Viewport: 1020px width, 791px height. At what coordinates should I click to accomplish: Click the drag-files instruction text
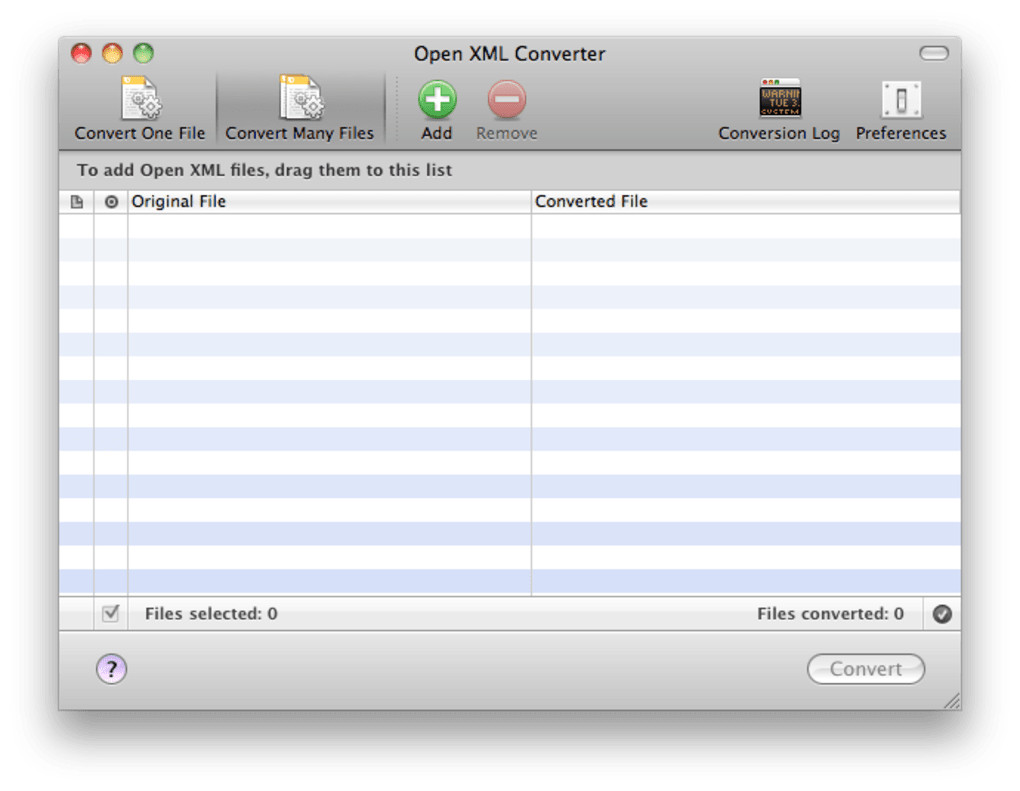(x=264, y=170)
